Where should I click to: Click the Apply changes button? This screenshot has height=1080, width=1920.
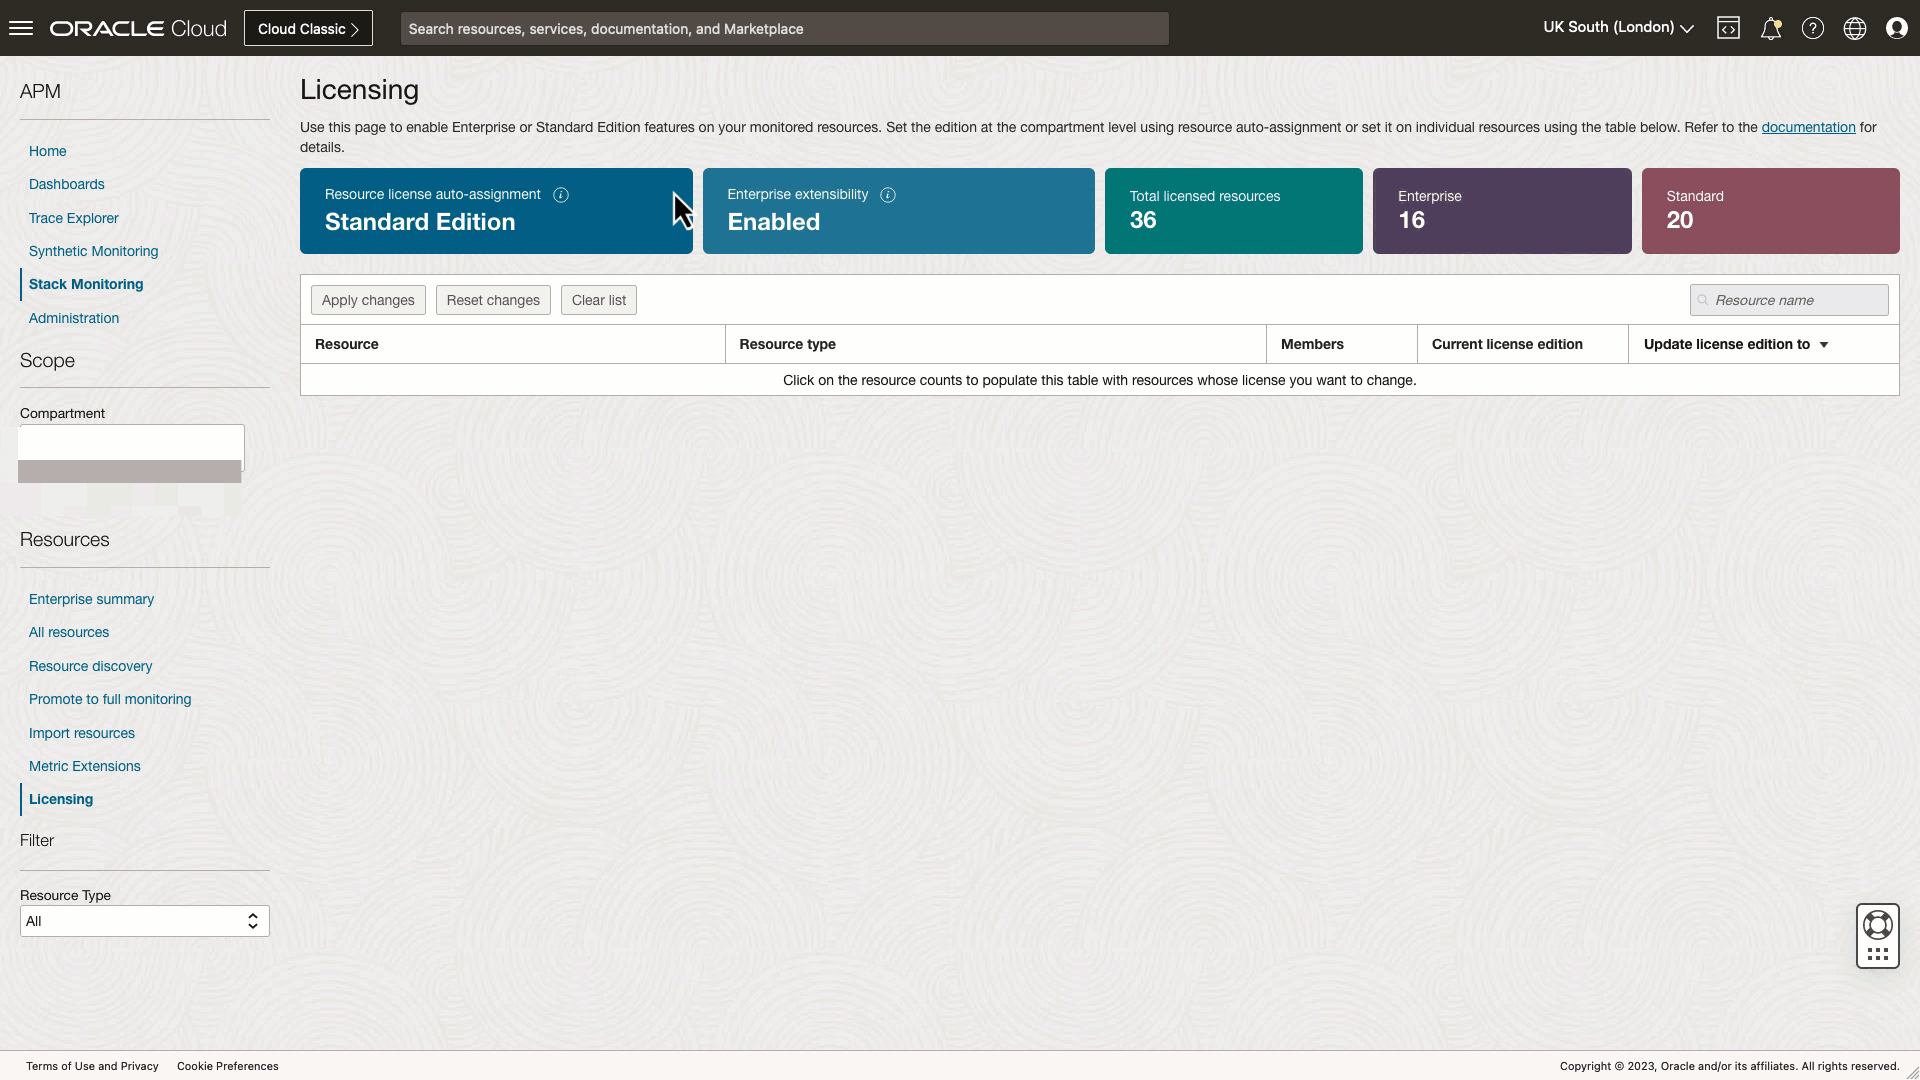click(367, 300)
